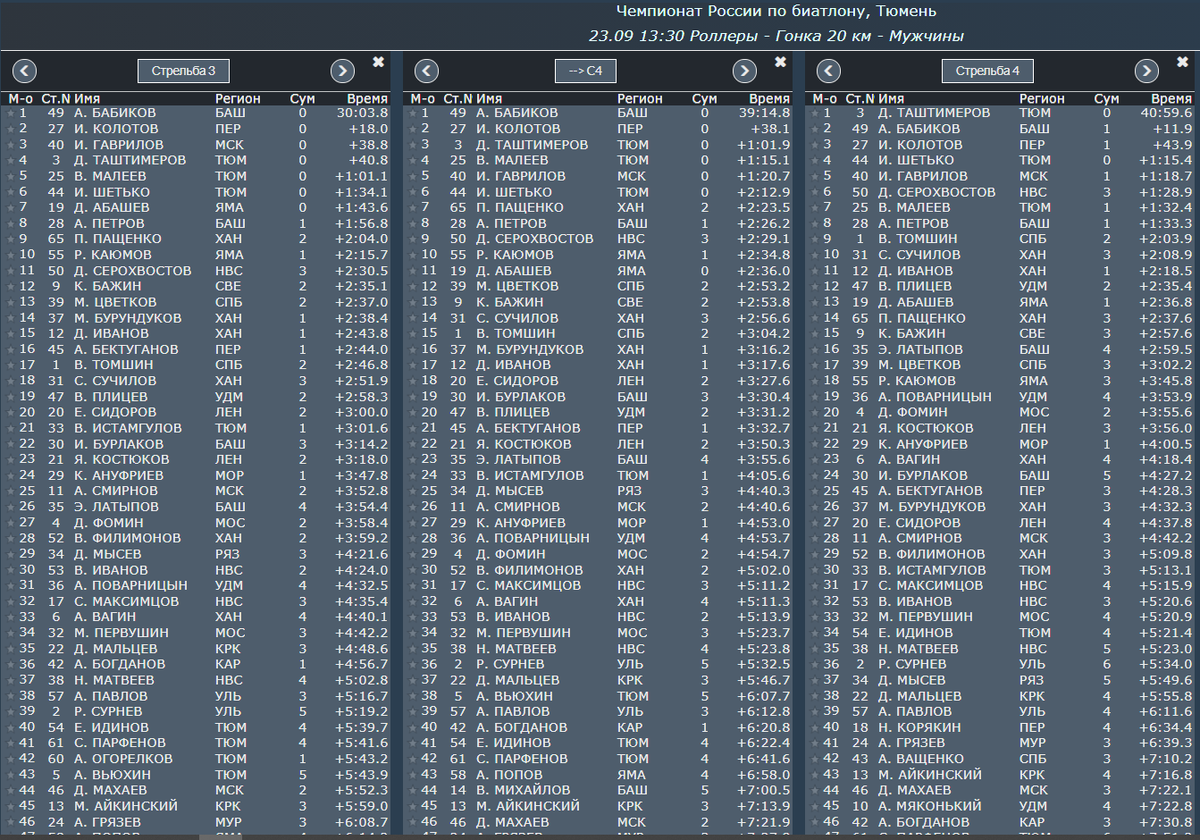Go to next split in --> C4 panel
This screenshot has height=840, width=1200.
pos(744,71)
